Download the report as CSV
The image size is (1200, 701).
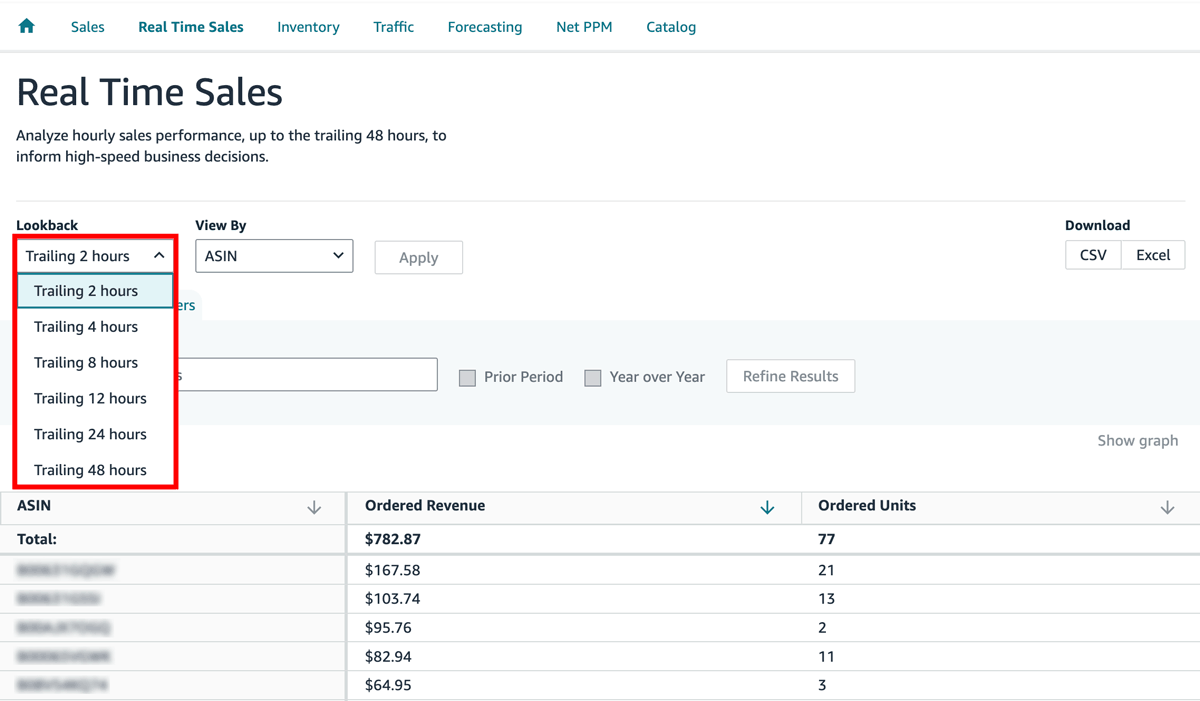point(1093,255)
